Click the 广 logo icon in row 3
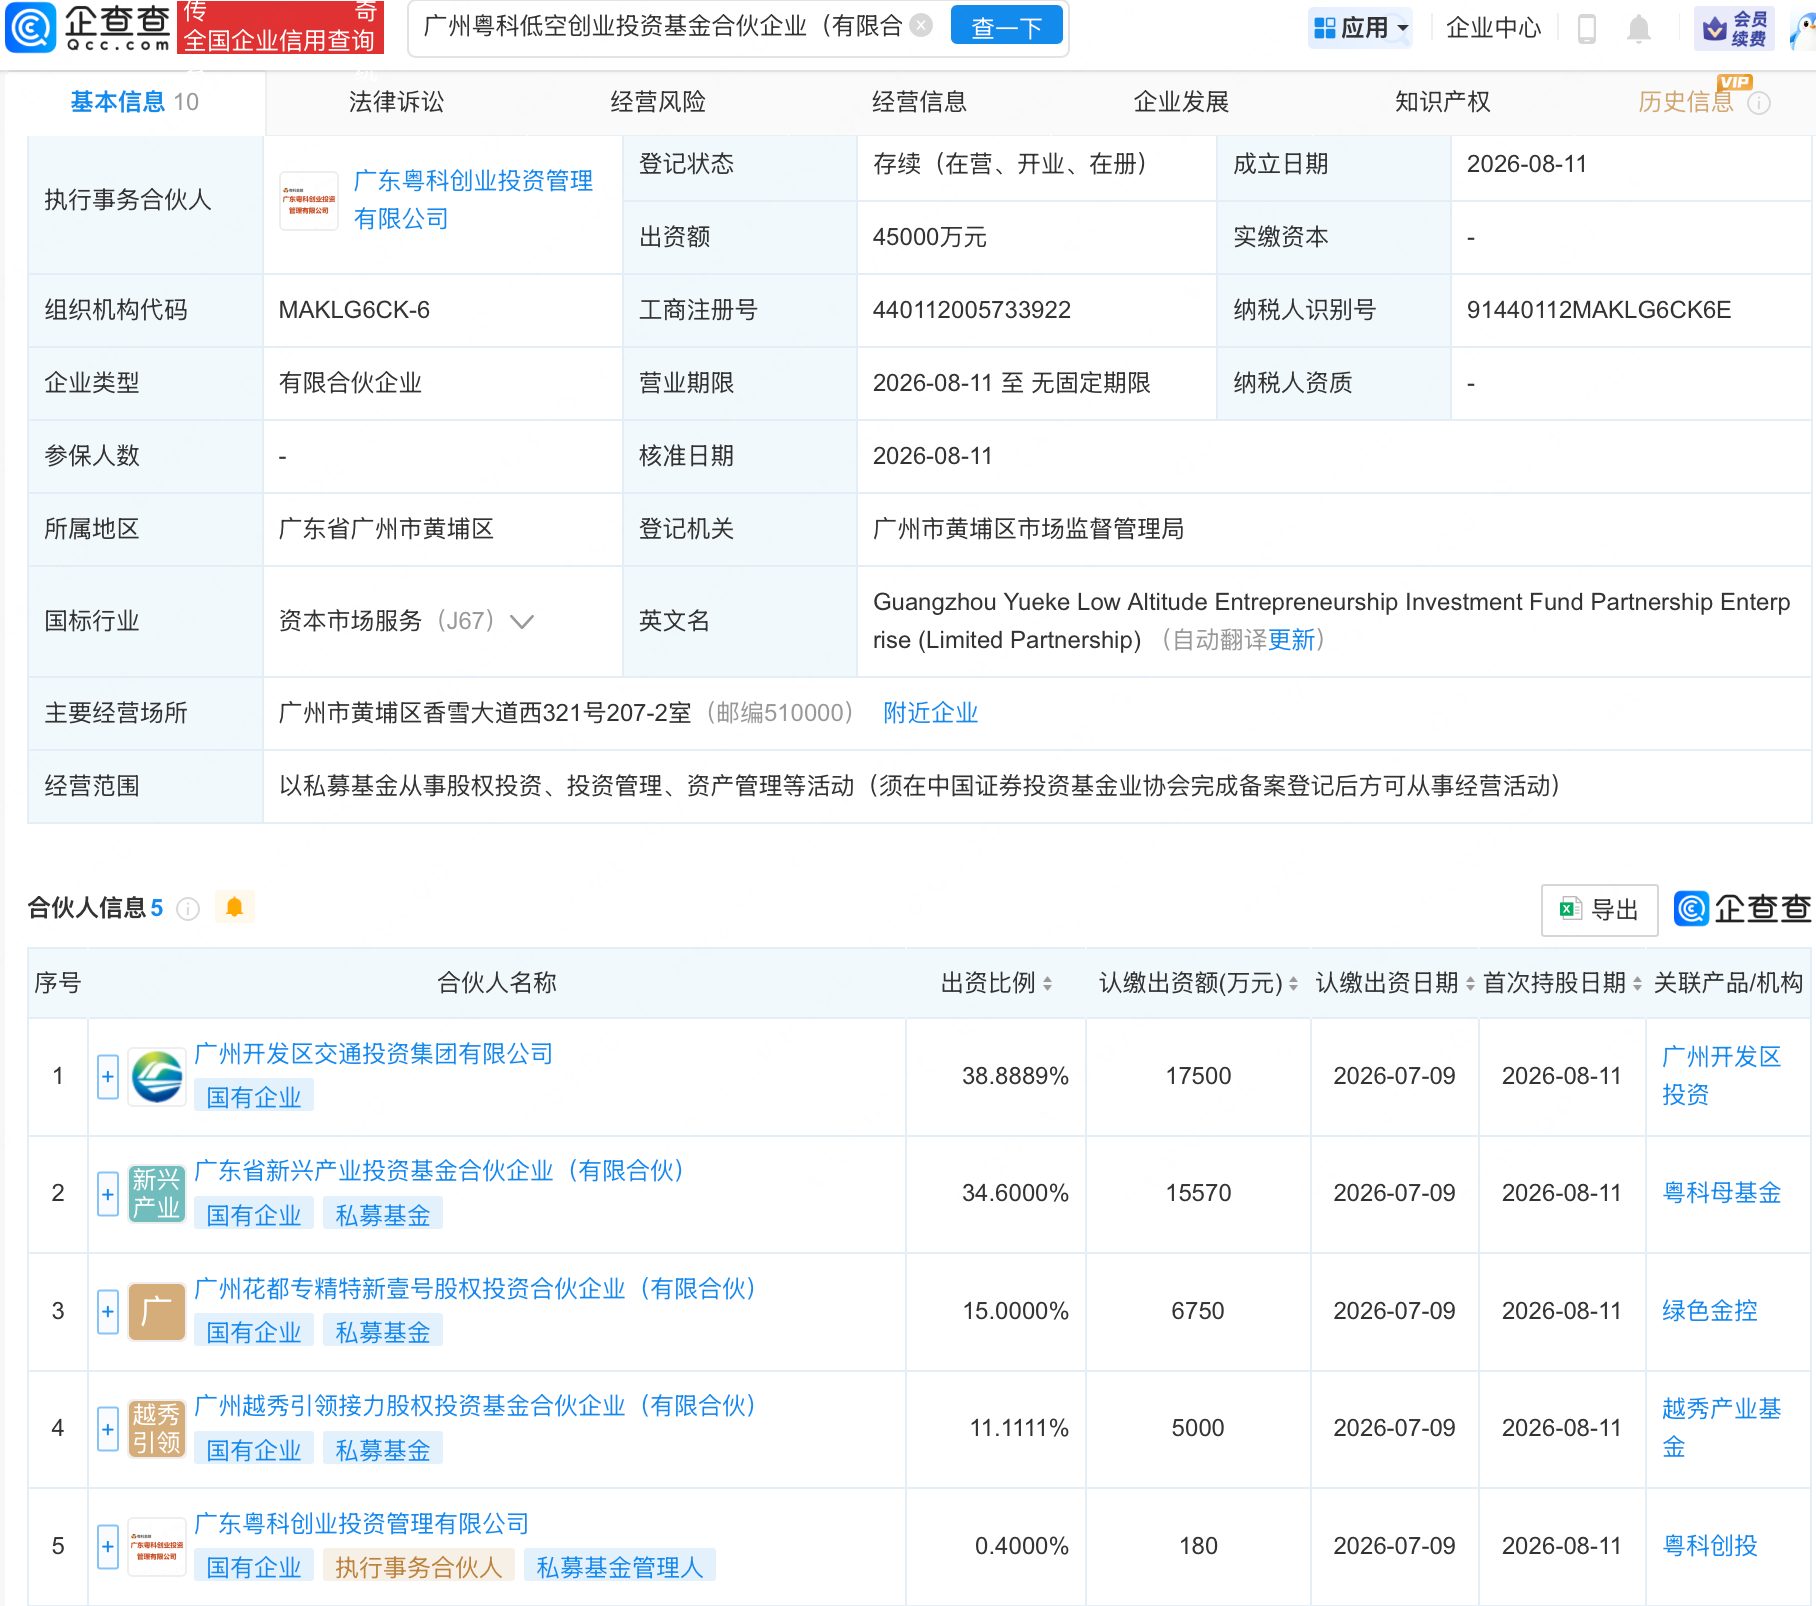The image size is (1816, 1606). point(157,1312)
